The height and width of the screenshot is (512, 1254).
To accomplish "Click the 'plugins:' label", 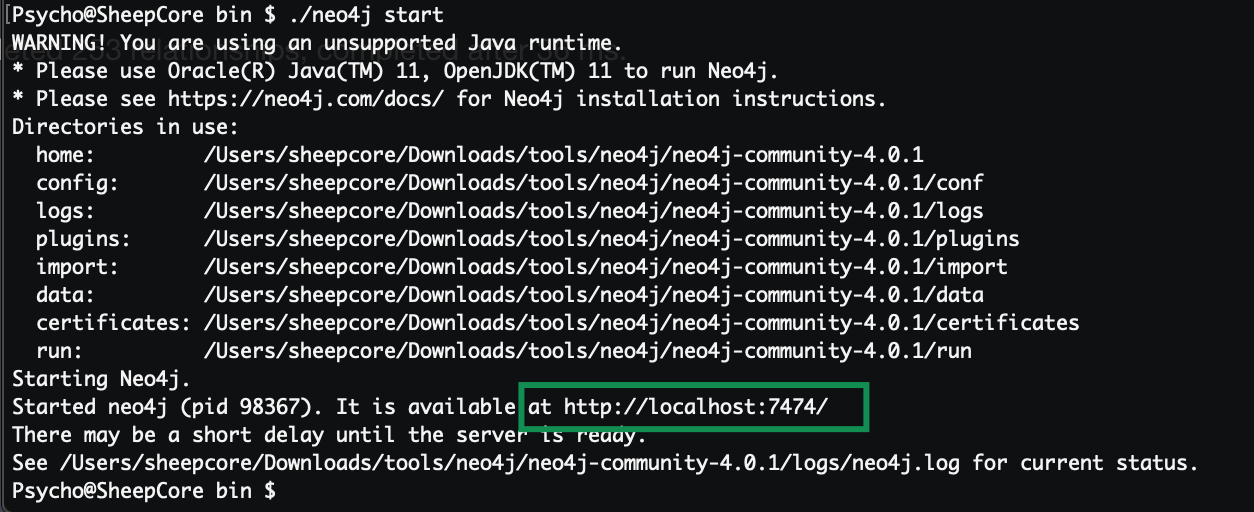I will (84, 240).
